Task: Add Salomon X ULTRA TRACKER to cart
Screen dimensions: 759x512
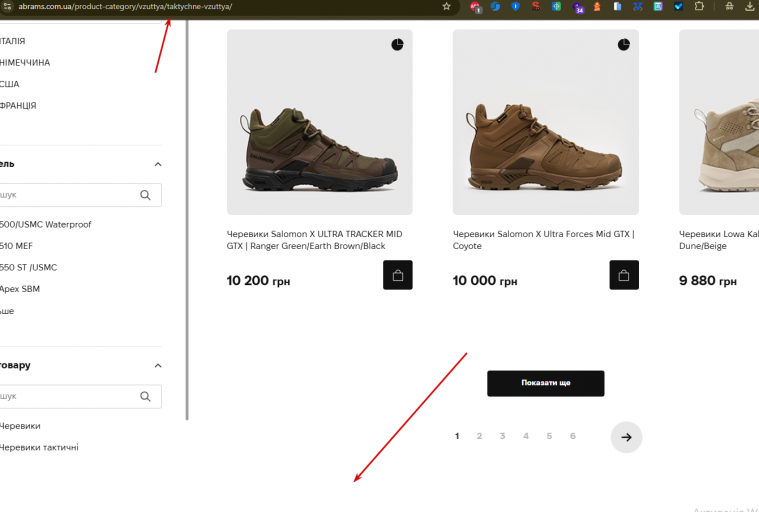Action: point(398,275)
